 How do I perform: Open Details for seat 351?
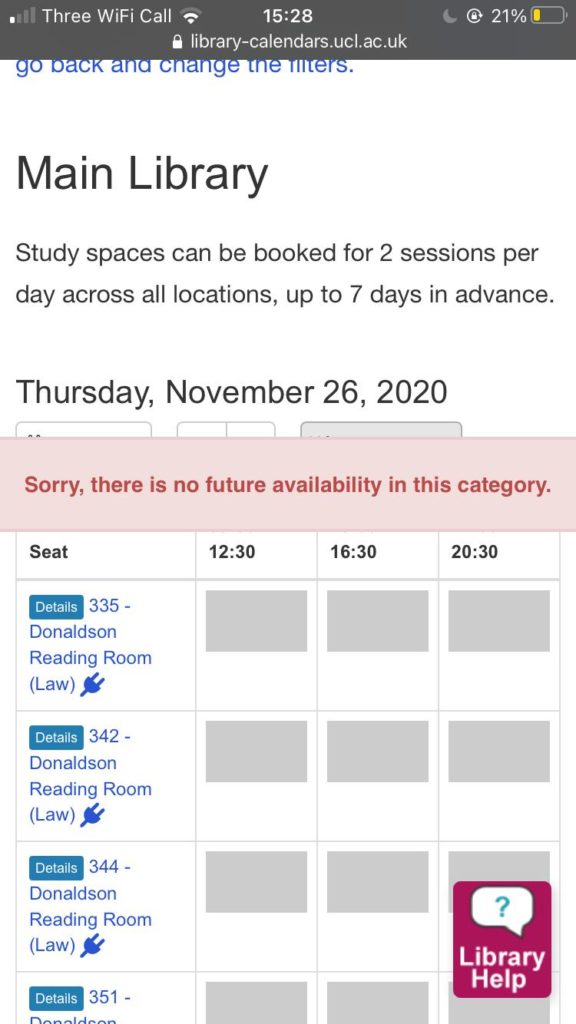[x=57, y=999]
